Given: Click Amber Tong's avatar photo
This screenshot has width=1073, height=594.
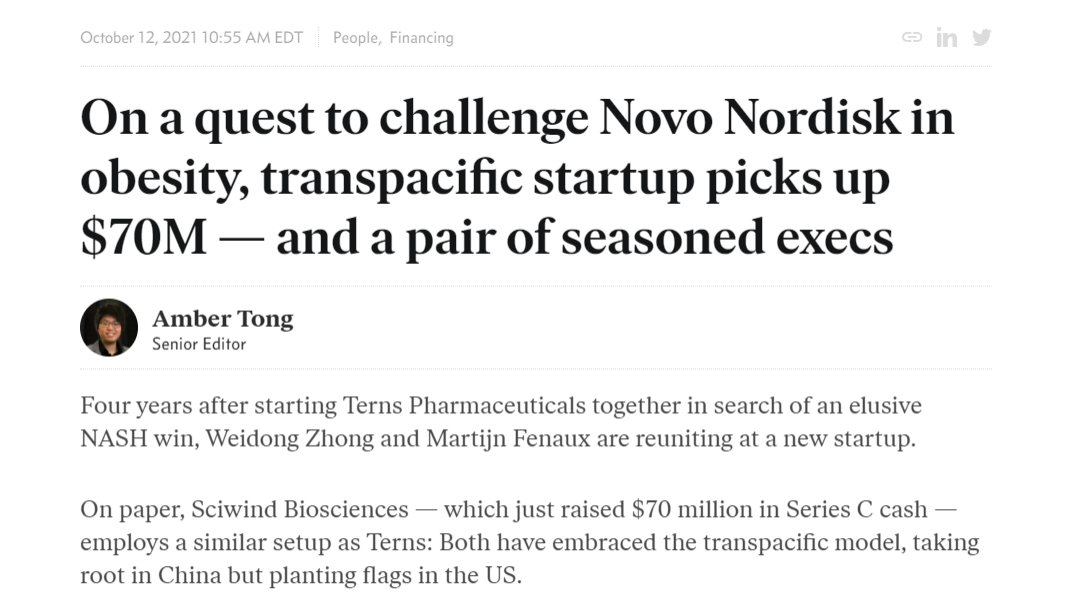Looking at the screenshot, I should point(109,328).
